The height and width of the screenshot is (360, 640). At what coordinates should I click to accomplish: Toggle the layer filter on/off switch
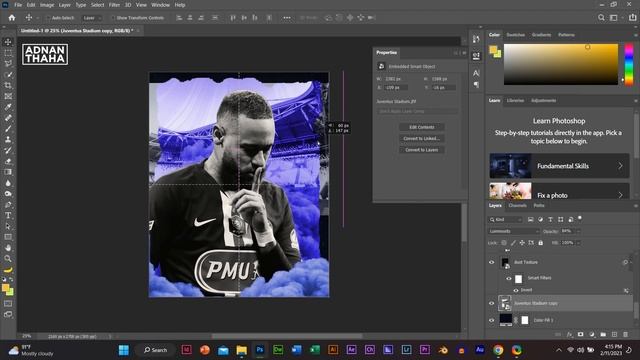point(580,218)
